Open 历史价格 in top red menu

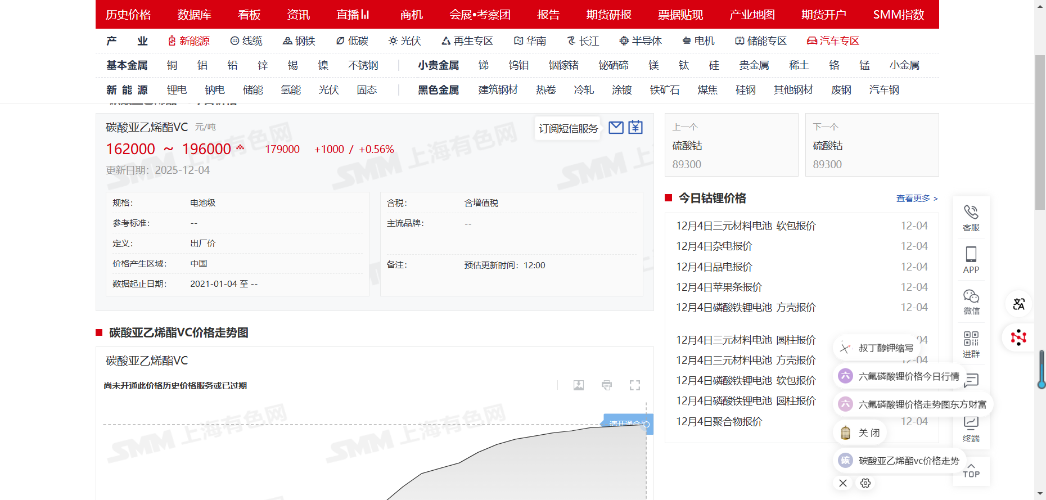point(128,15)
